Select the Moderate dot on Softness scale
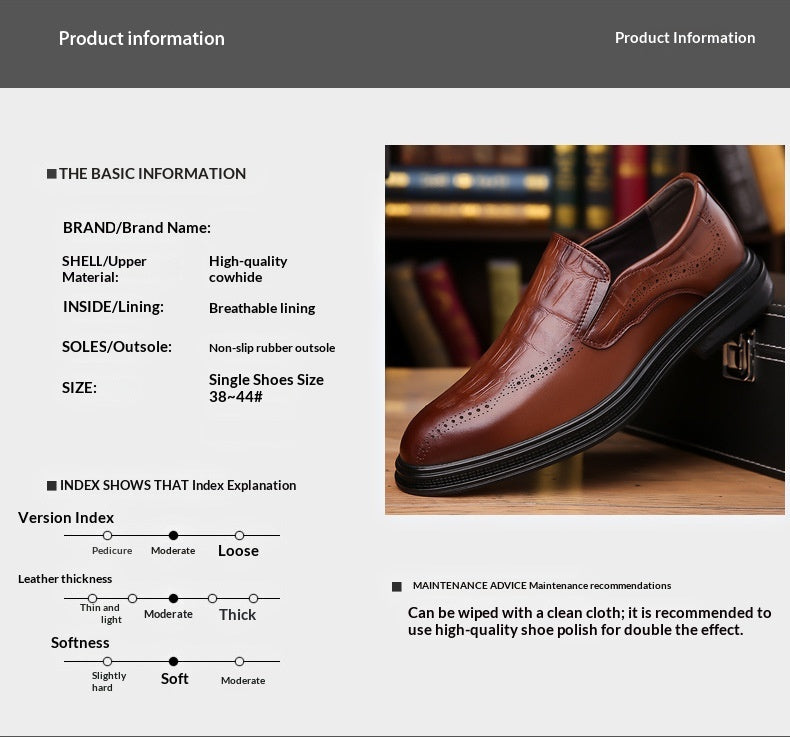 (239, 661)
